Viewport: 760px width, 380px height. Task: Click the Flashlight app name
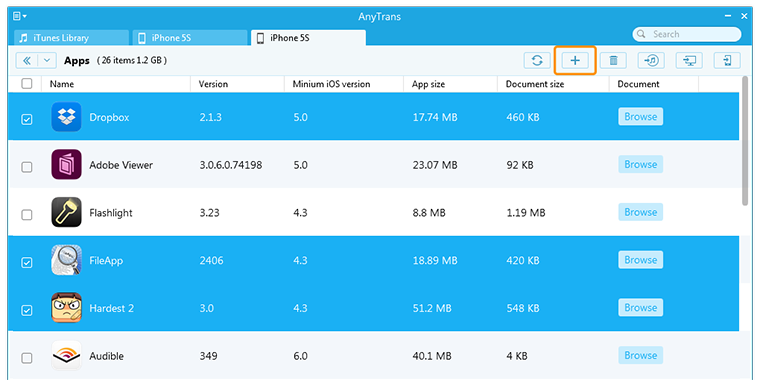pos(111,213)
